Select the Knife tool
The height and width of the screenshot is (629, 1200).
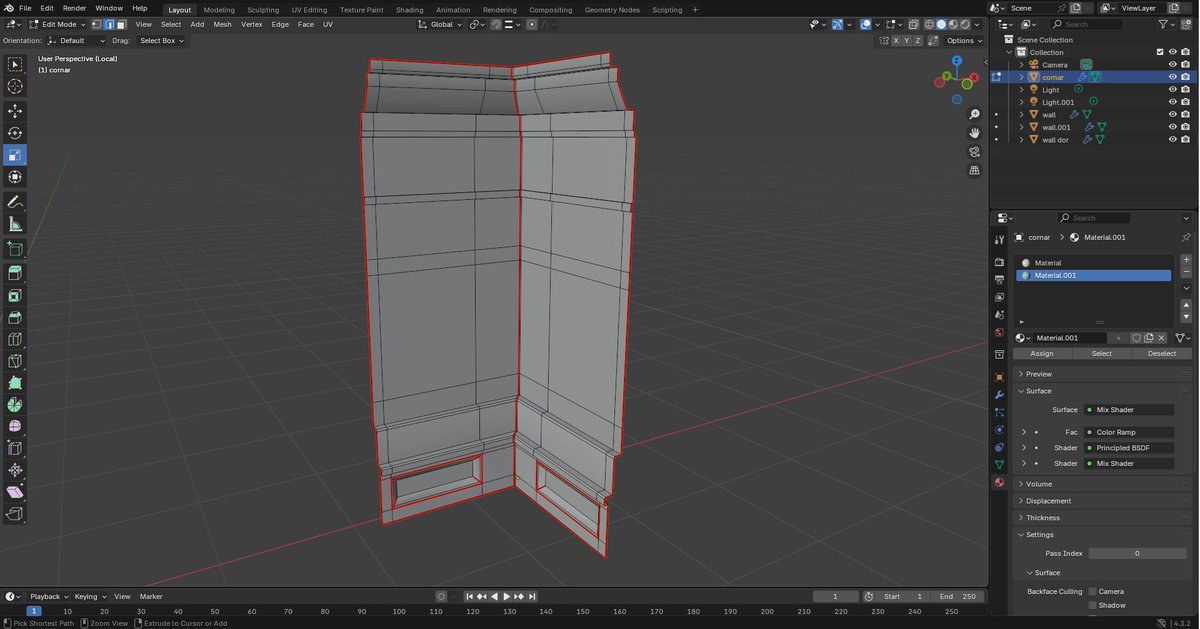click(x=15, y=361)
